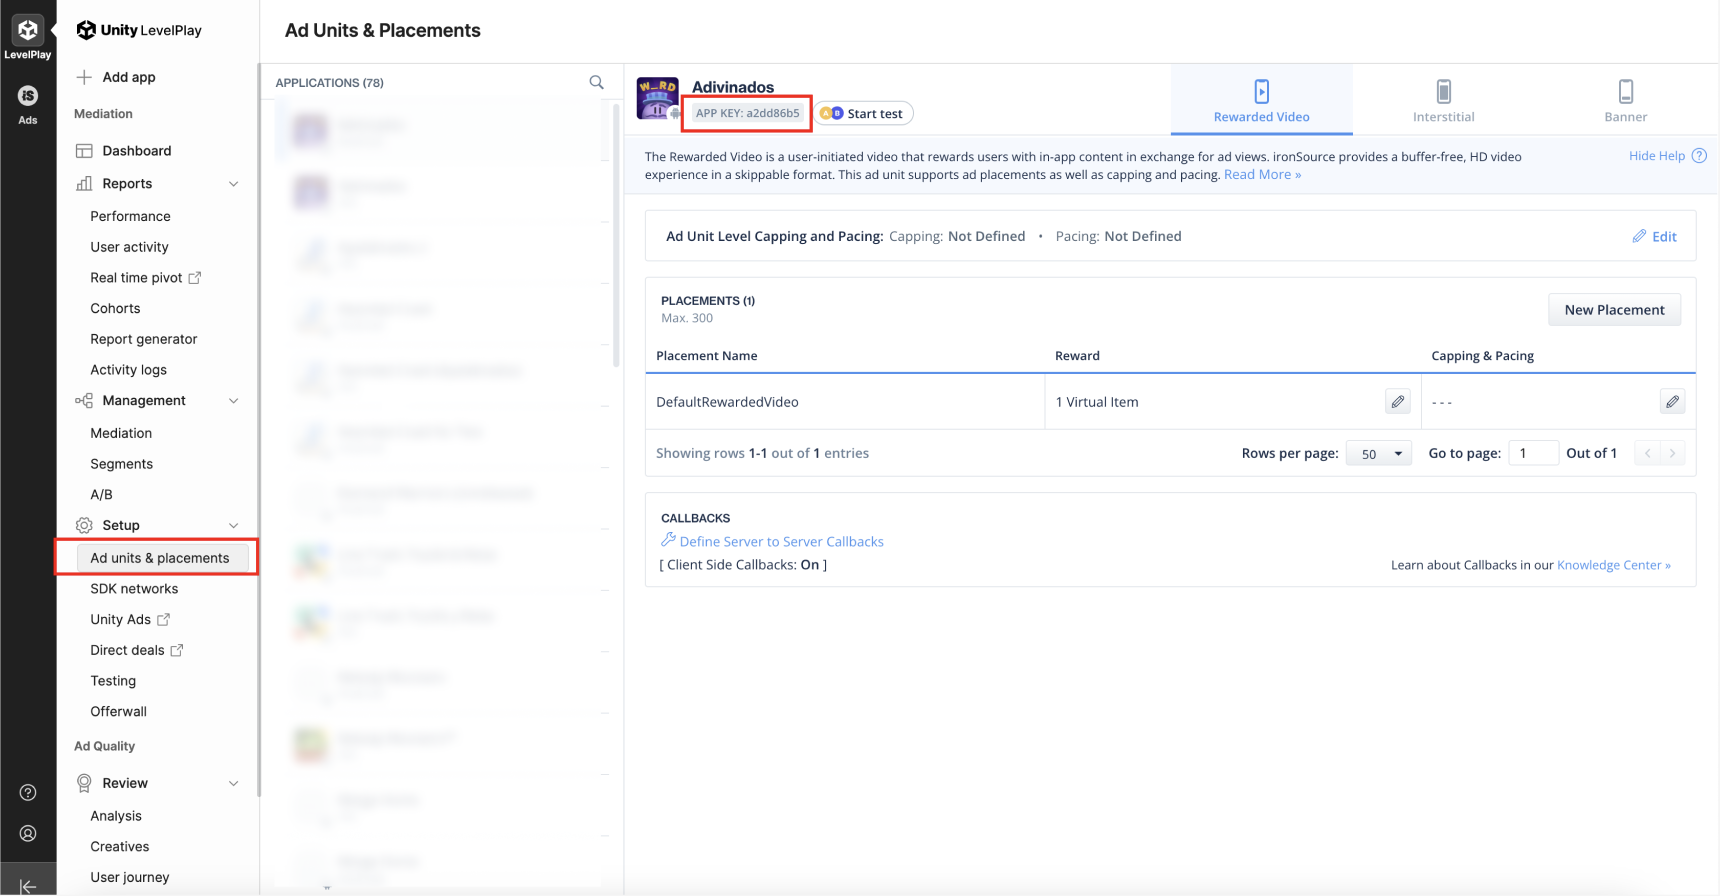
Task: Open the Knowledge Center link
Action: 1613,565
